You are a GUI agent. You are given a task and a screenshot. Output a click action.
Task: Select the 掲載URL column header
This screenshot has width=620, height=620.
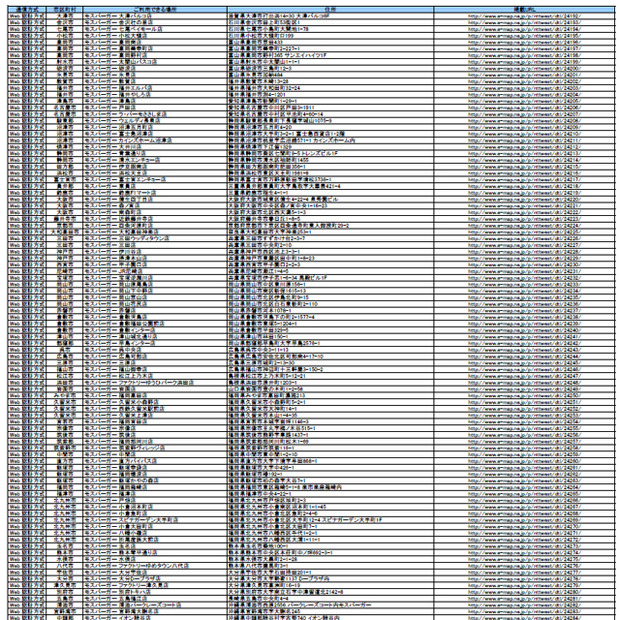pos(524,9)
